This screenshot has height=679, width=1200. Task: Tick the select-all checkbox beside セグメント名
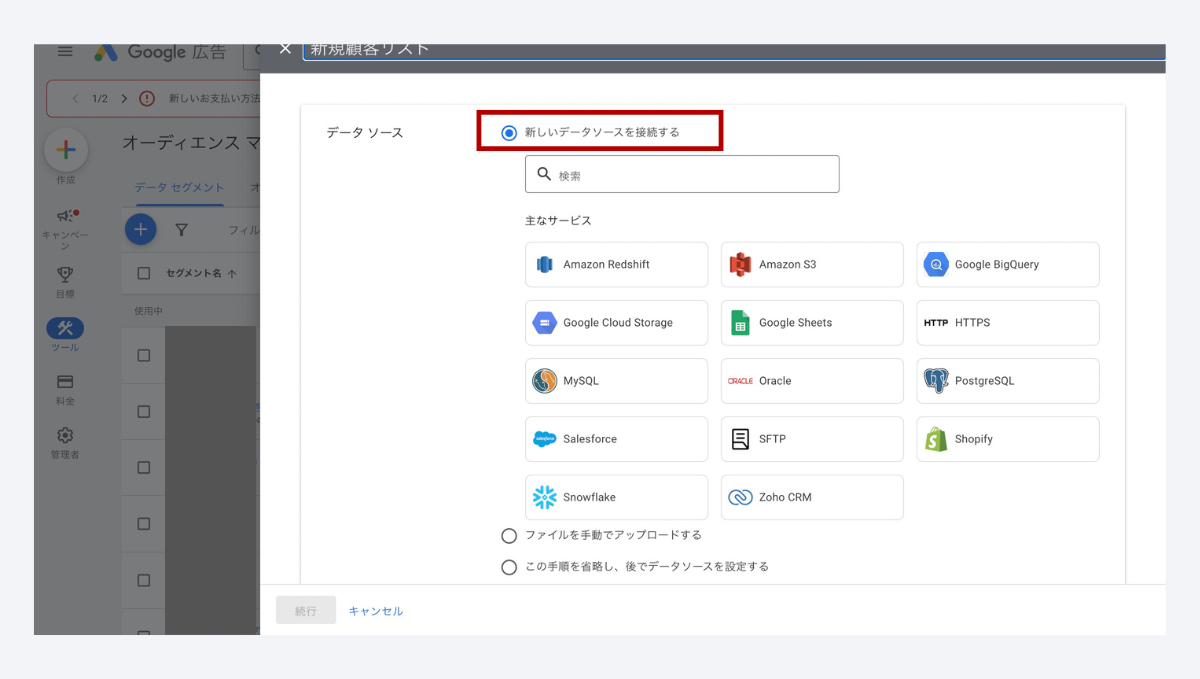pos(144,273)
